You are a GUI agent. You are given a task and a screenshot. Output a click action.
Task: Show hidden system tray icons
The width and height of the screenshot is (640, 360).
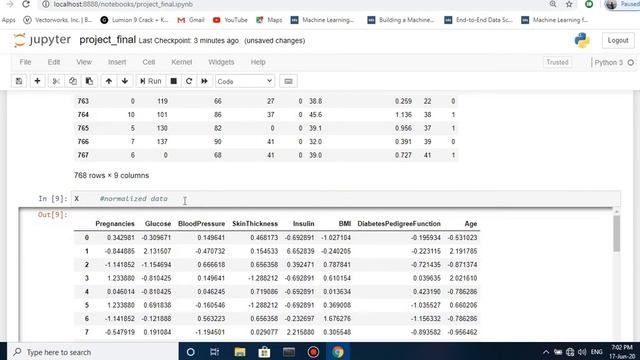click(x=546, y=352)
